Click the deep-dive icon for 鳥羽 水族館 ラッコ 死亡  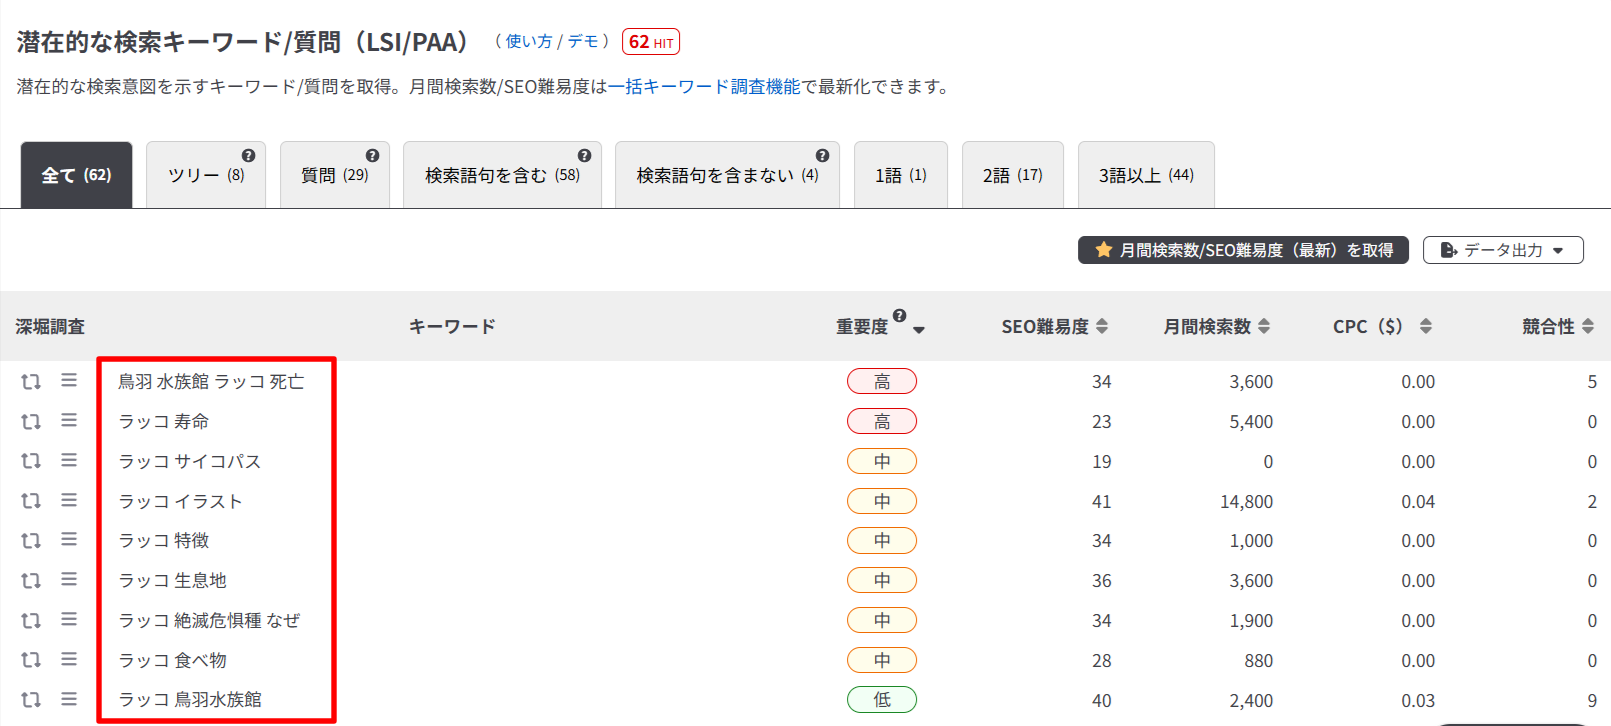tap(31, 382)
